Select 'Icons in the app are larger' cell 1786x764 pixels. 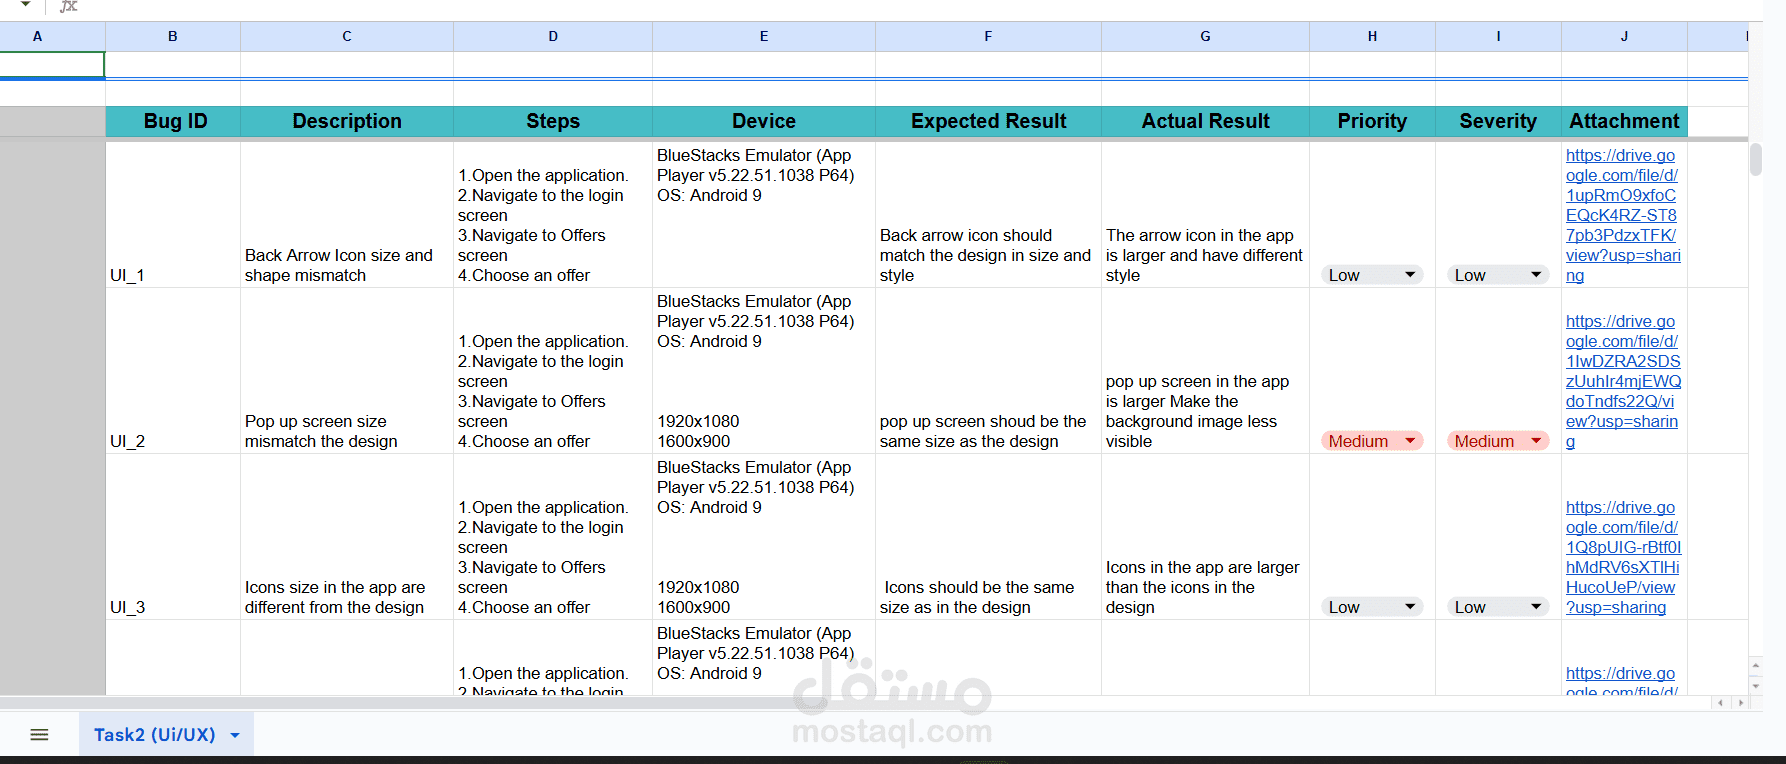[1205, 537]
